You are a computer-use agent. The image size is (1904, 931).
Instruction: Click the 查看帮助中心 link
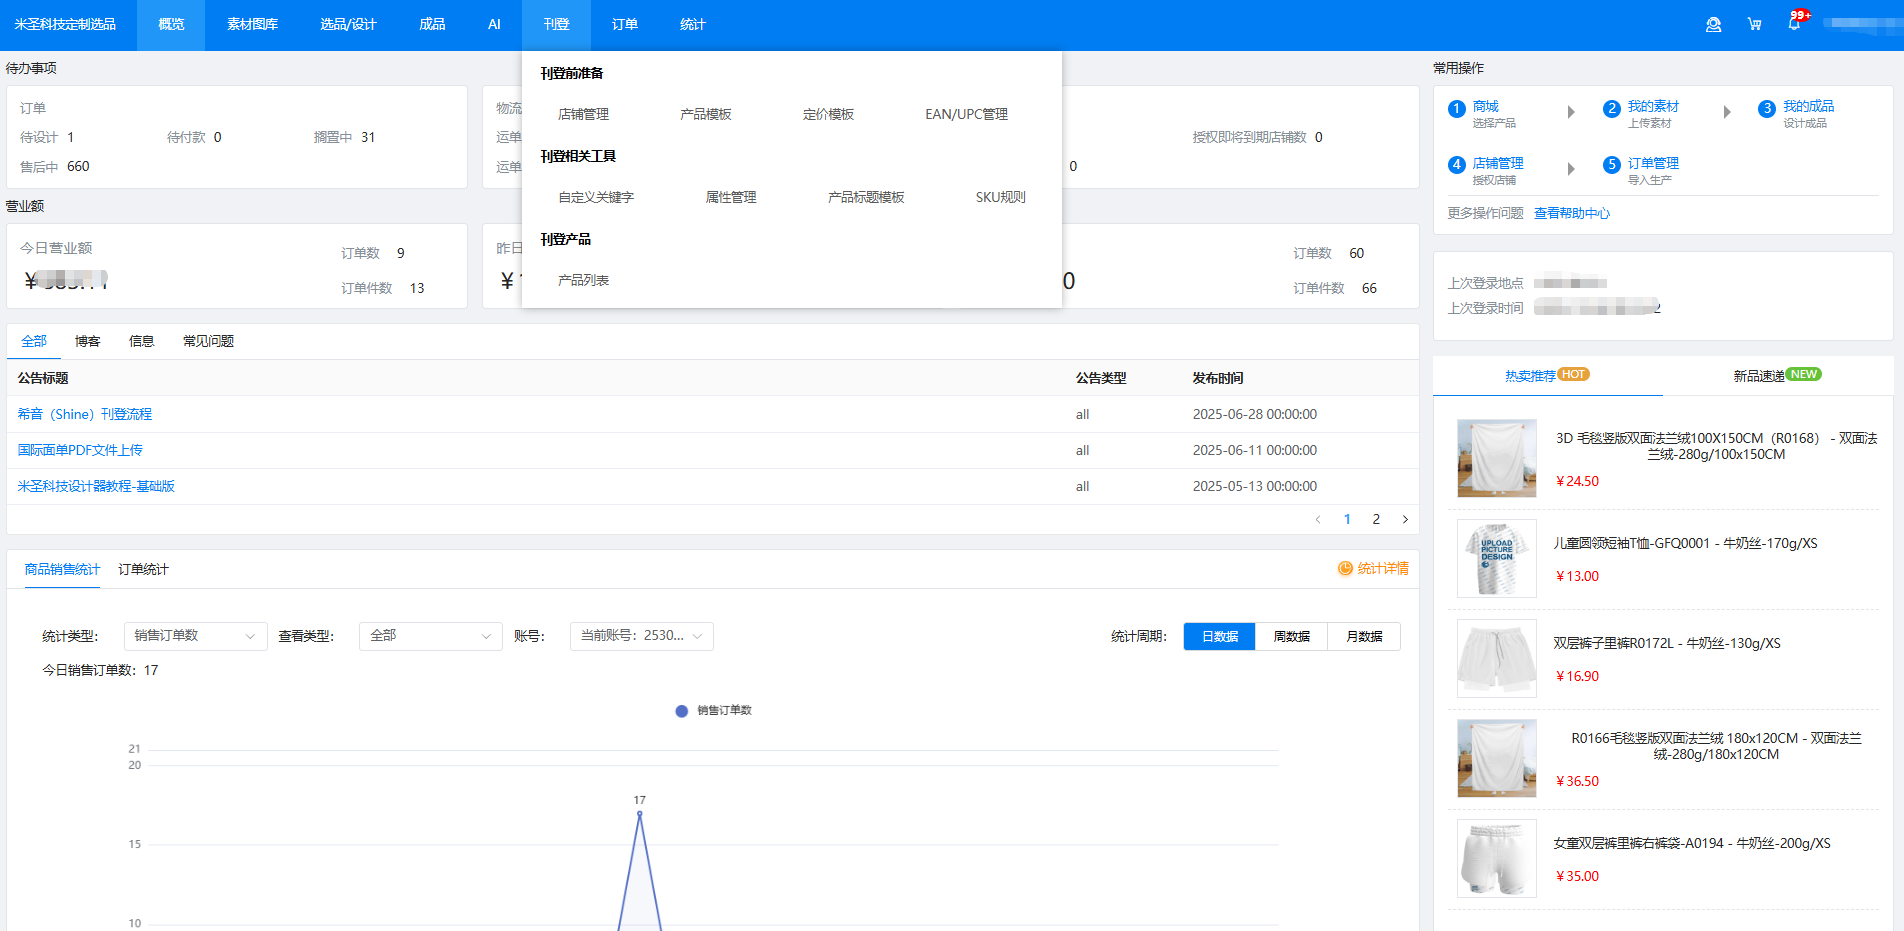pos(1571,213)
